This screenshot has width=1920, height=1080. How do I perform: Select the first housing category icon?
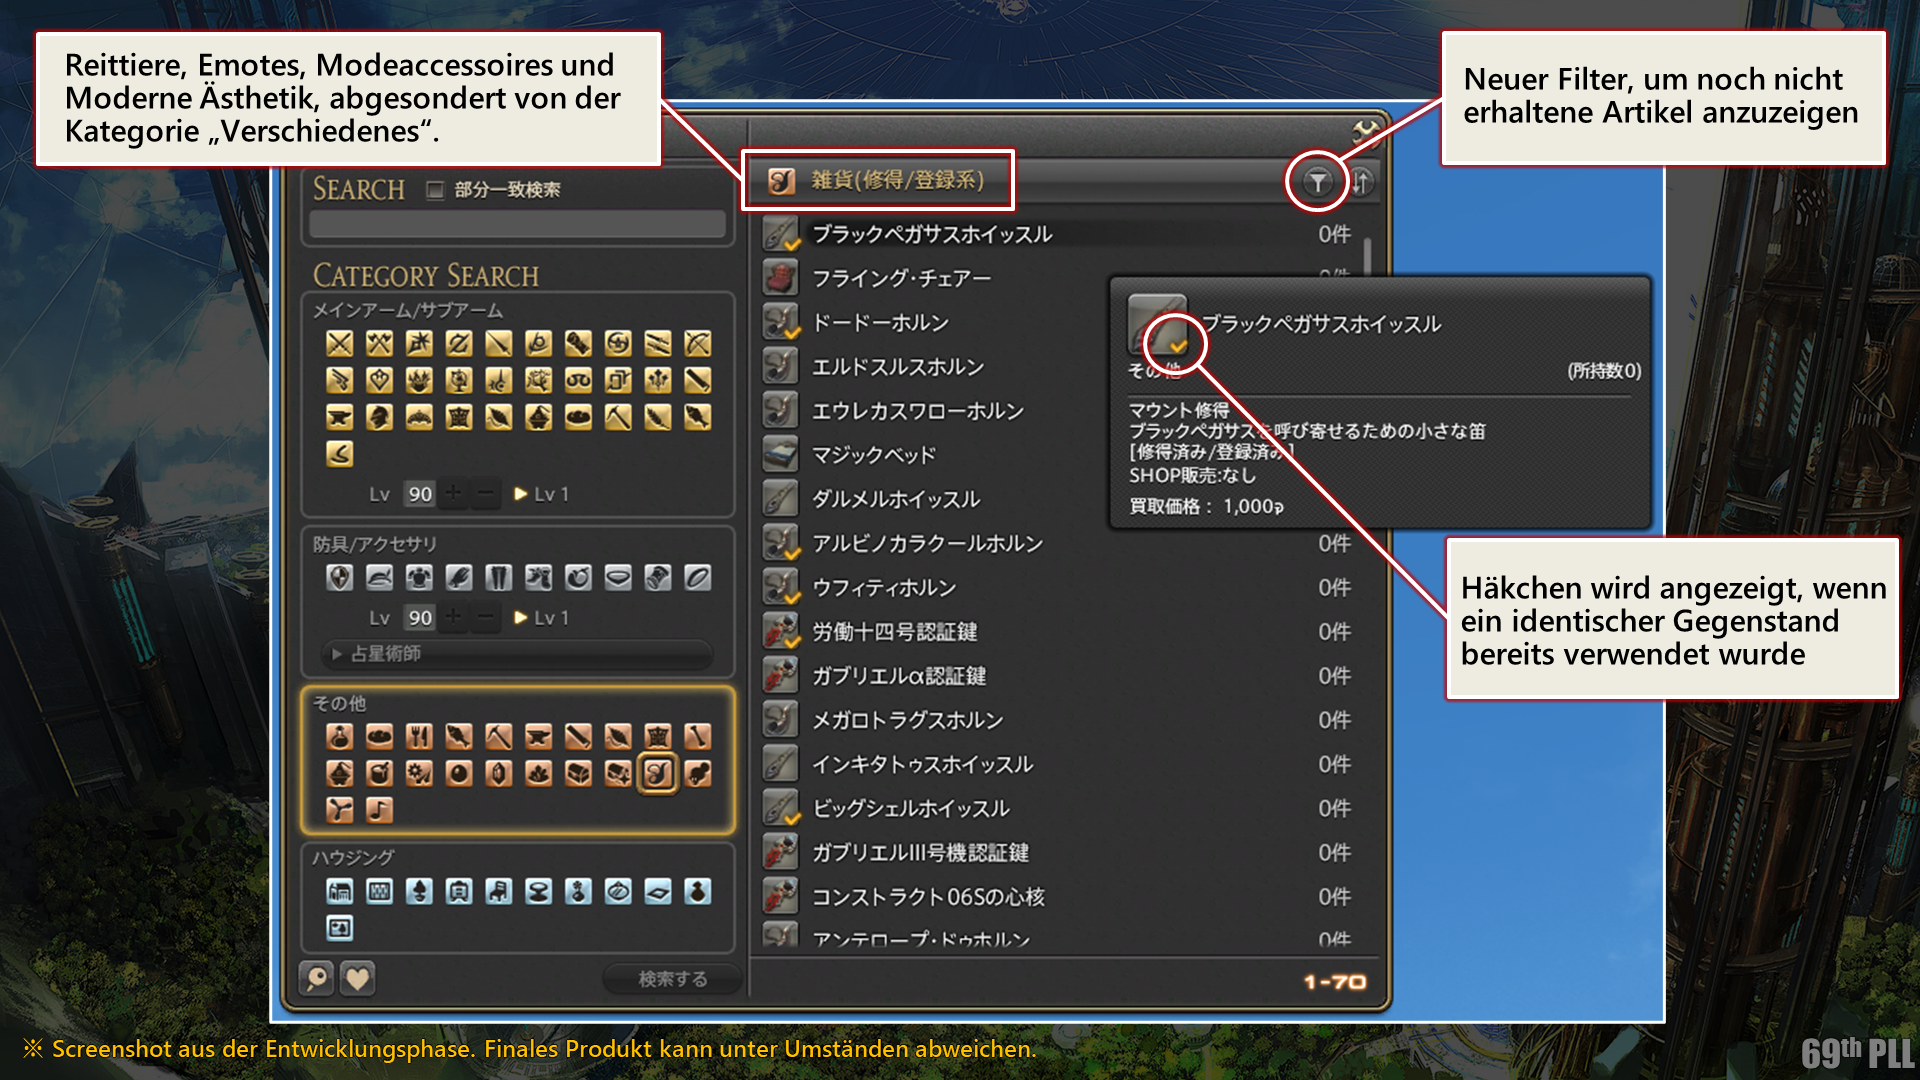(339, 892)
